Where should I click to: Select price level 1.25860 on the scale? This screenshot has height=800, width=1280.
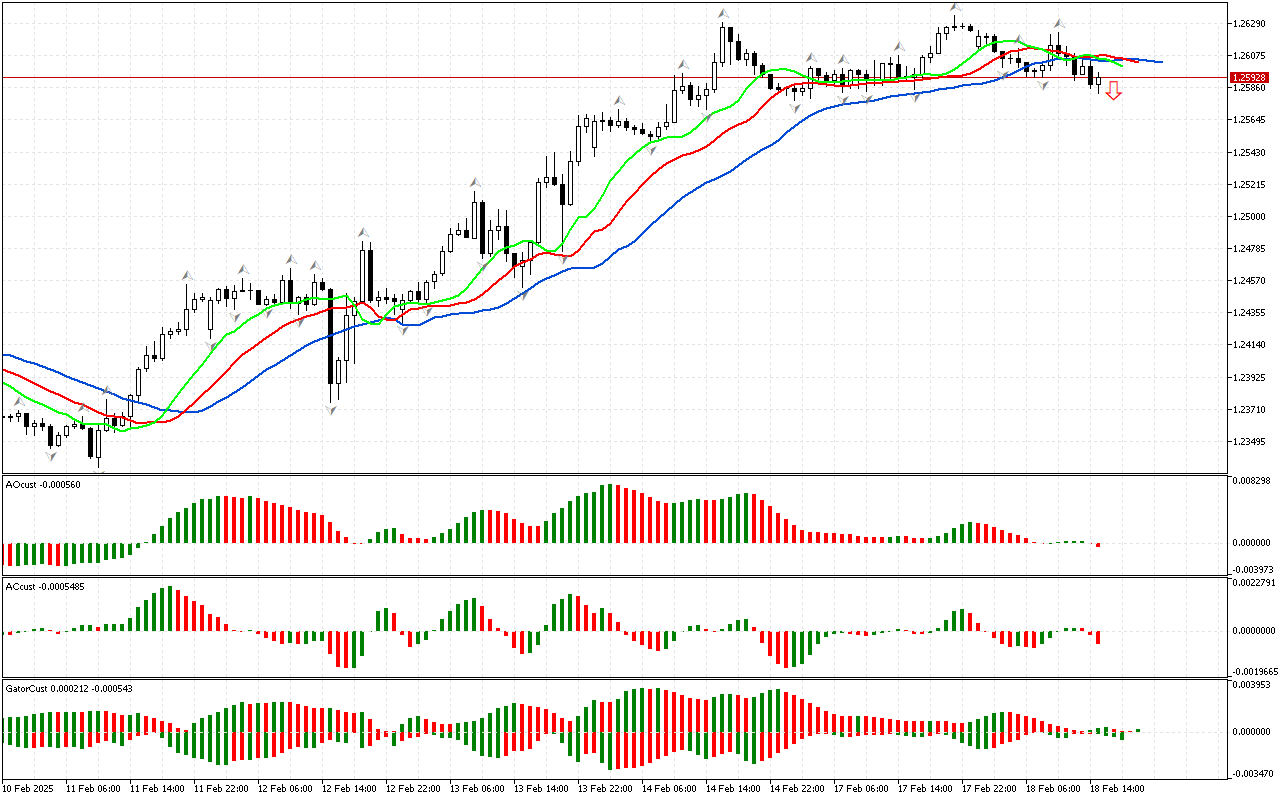click(x=1249, y=88)
